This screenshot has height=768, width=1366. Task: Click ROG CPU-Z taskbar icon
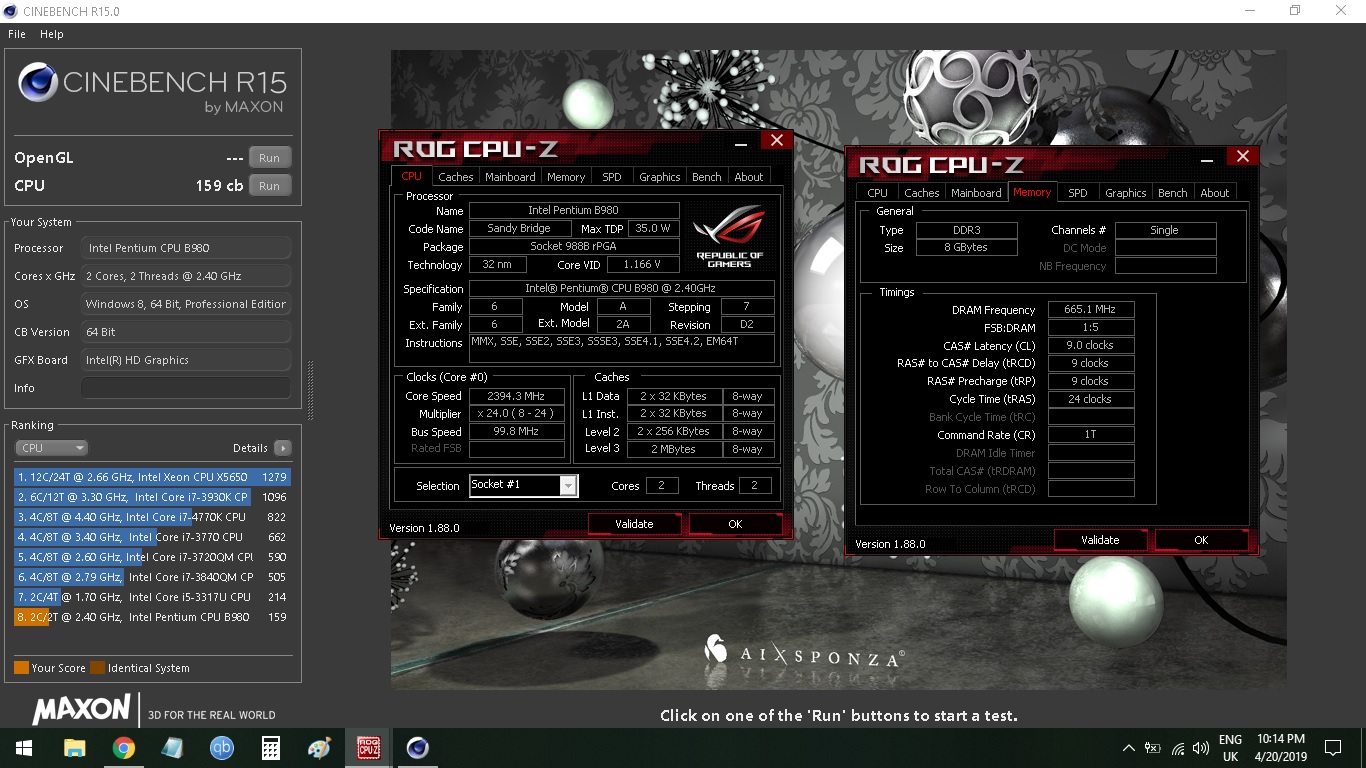point(368,748)
